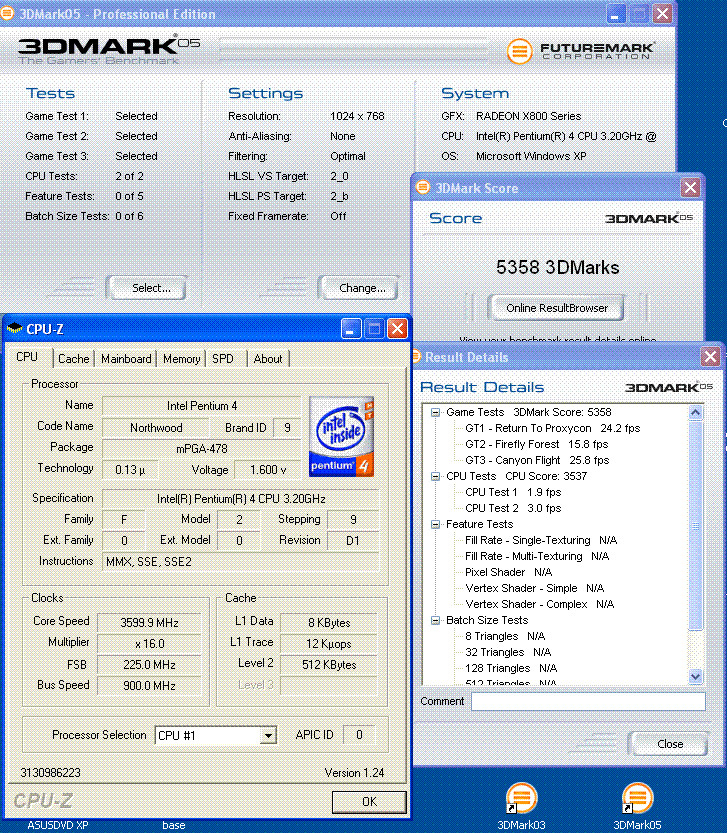Screen dimensions: 727x833
Task: Switch to the Memory tab in CPU-Z
Action: point(182,359)
